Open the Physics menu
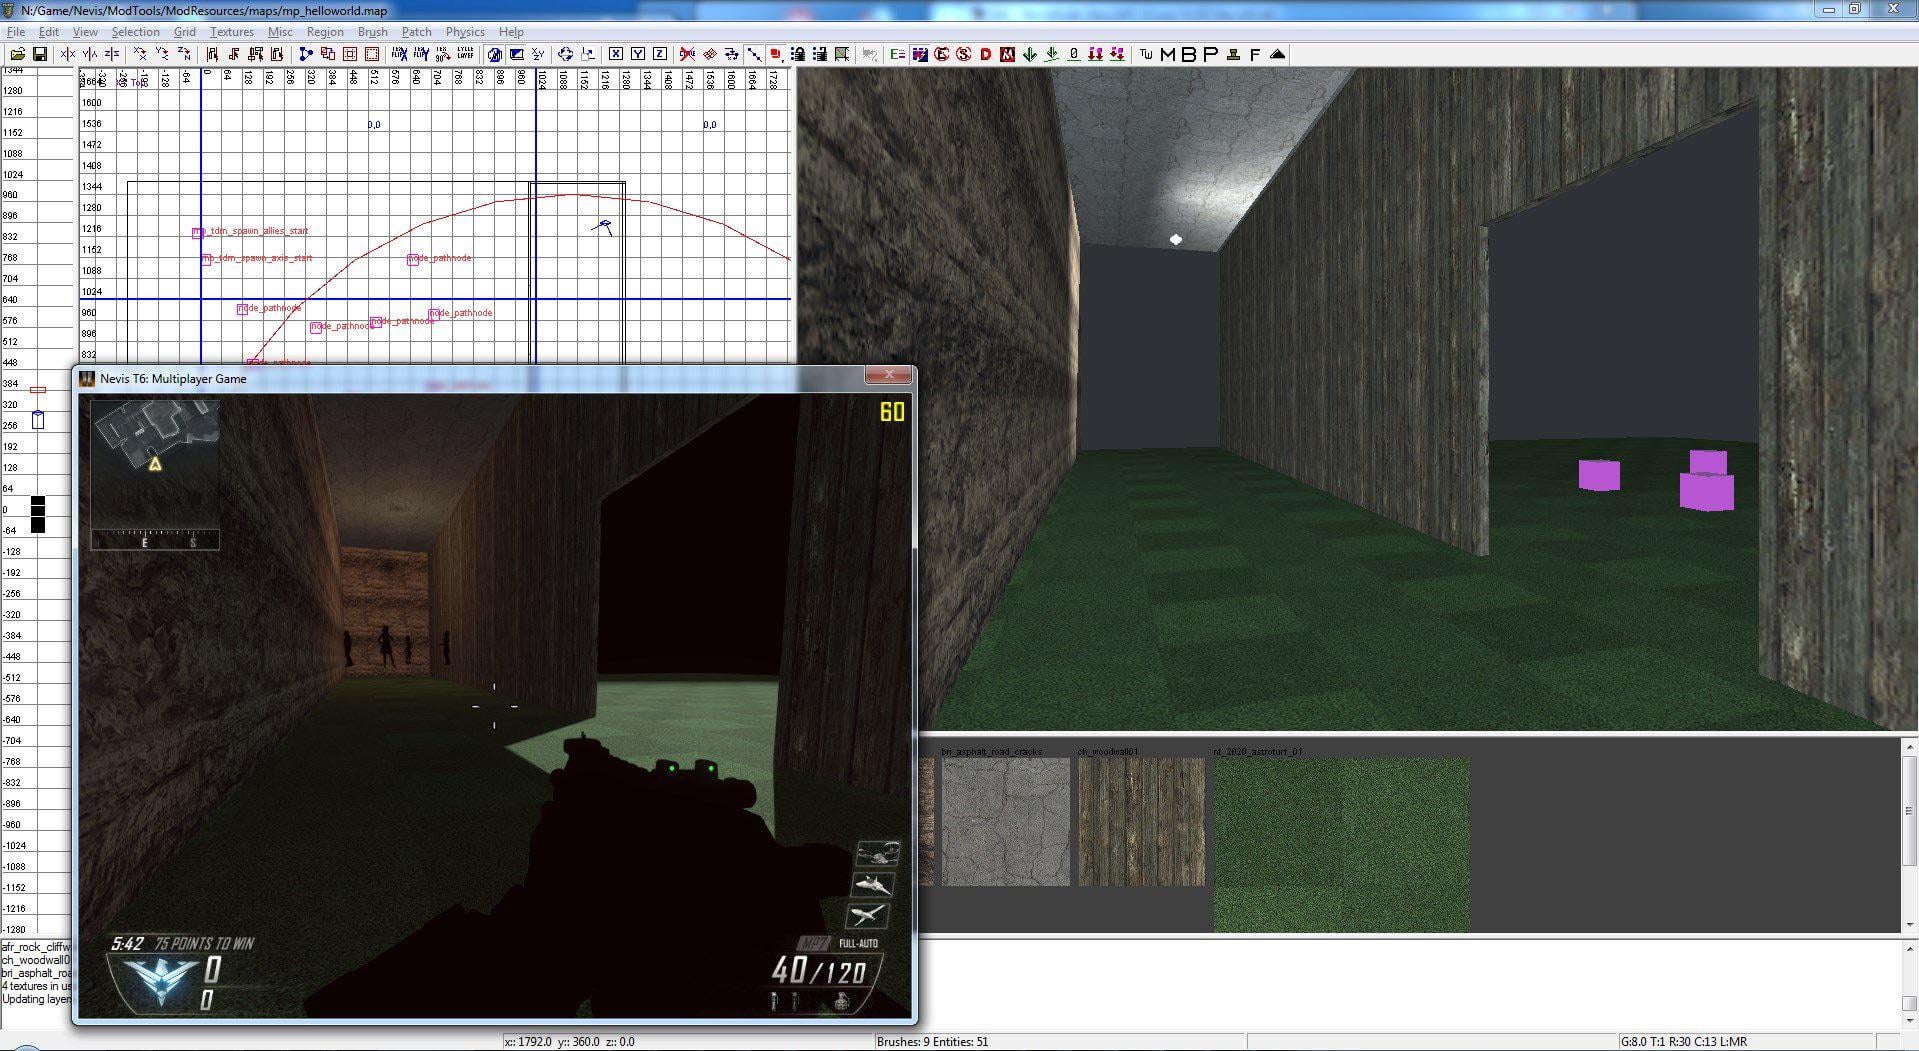 click(x=465, y=32)
